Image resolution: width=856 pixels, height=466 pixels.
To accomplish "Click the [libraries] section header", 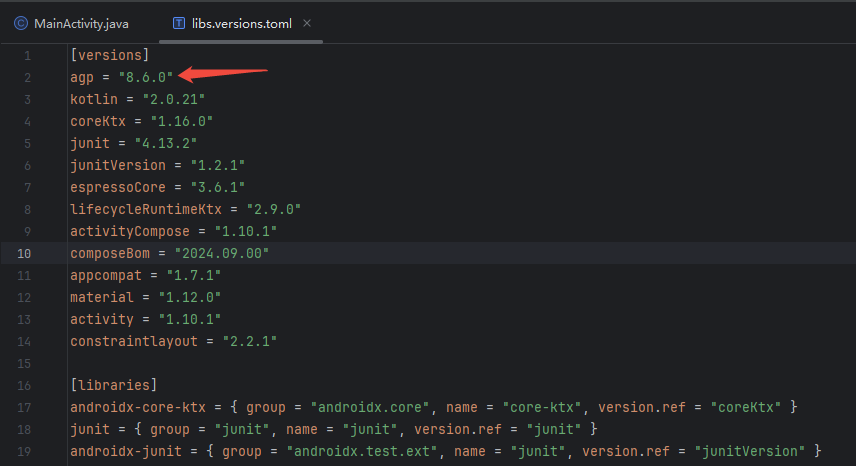I will [x=113, y=385].
